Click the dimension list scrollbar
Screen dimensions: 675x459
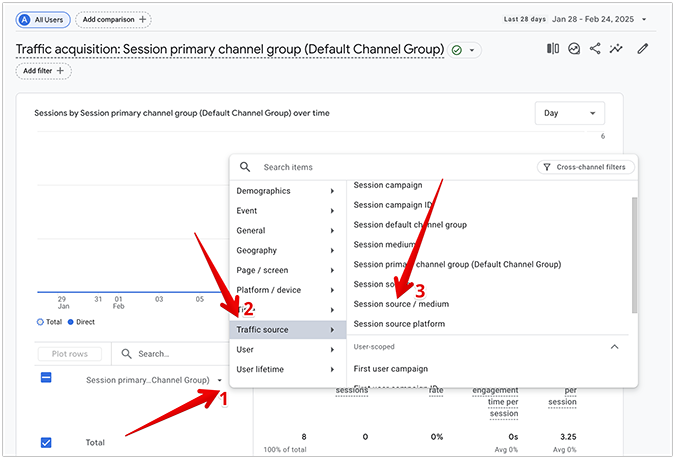click(x=635, y=255)
